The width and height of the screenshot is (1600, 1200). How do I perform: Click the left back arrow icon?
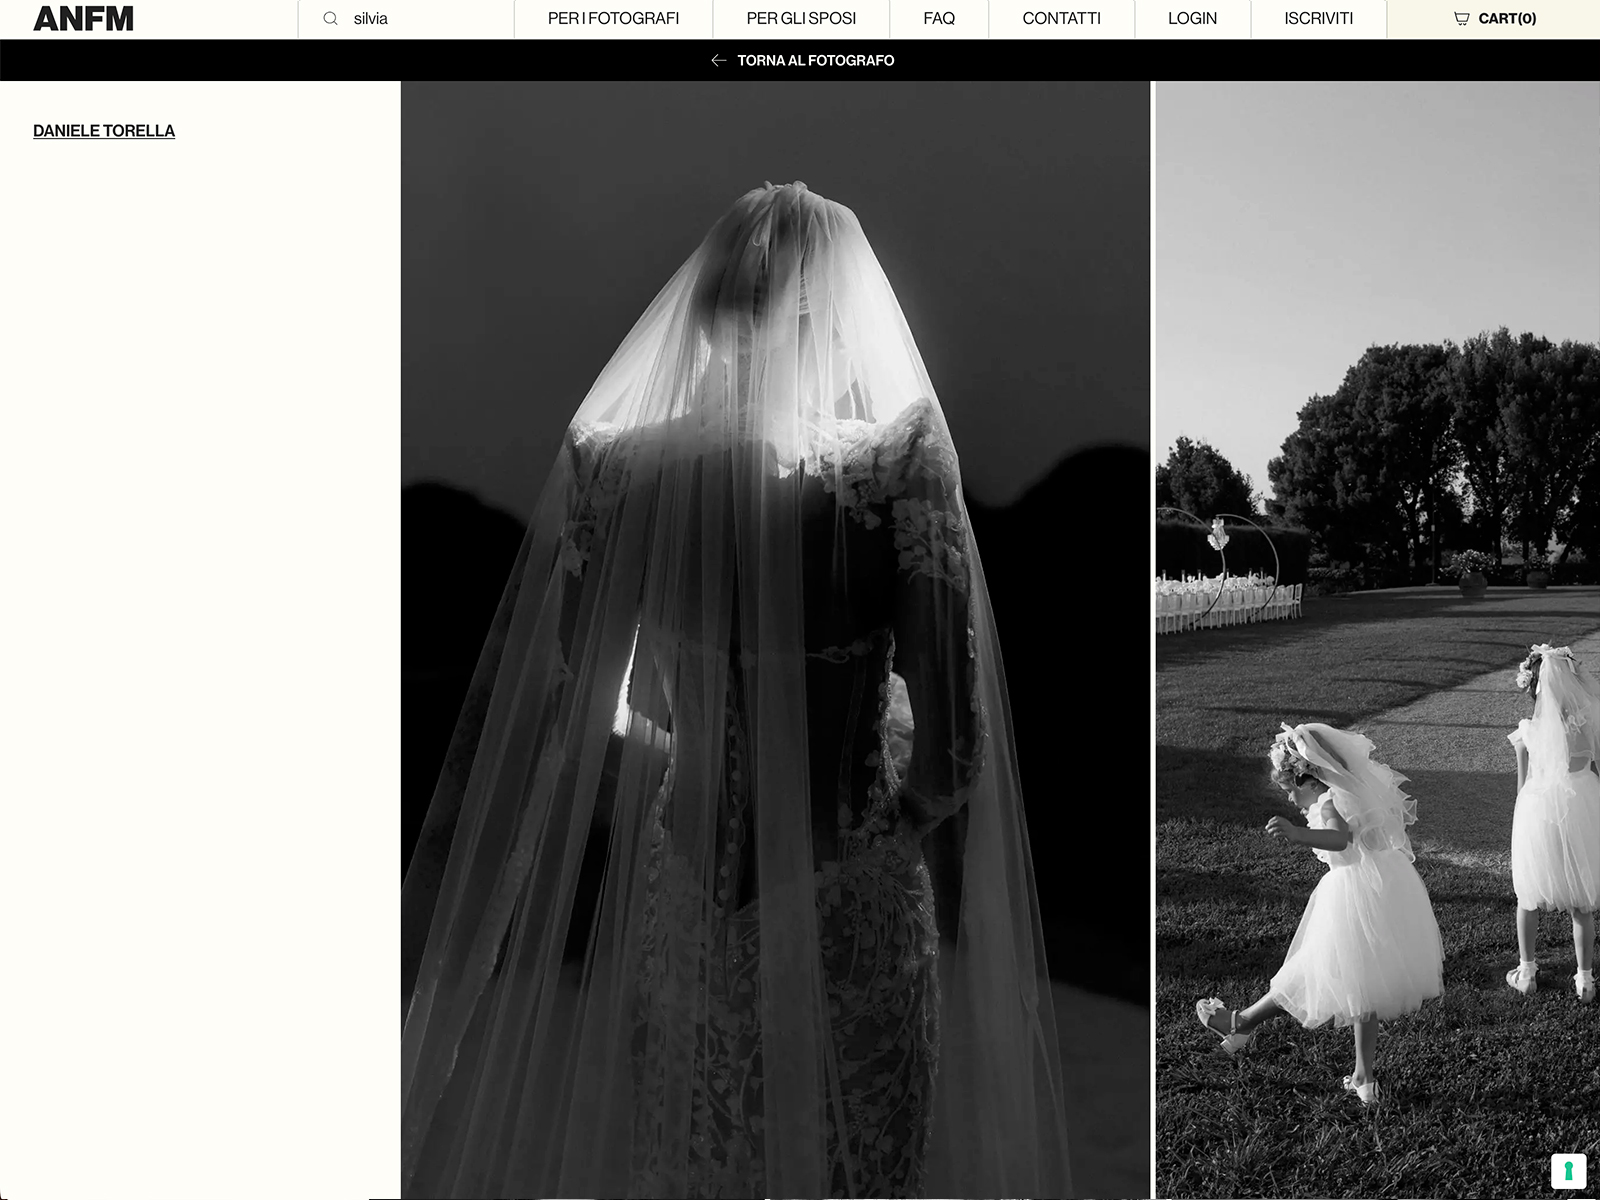click(718, 61)
